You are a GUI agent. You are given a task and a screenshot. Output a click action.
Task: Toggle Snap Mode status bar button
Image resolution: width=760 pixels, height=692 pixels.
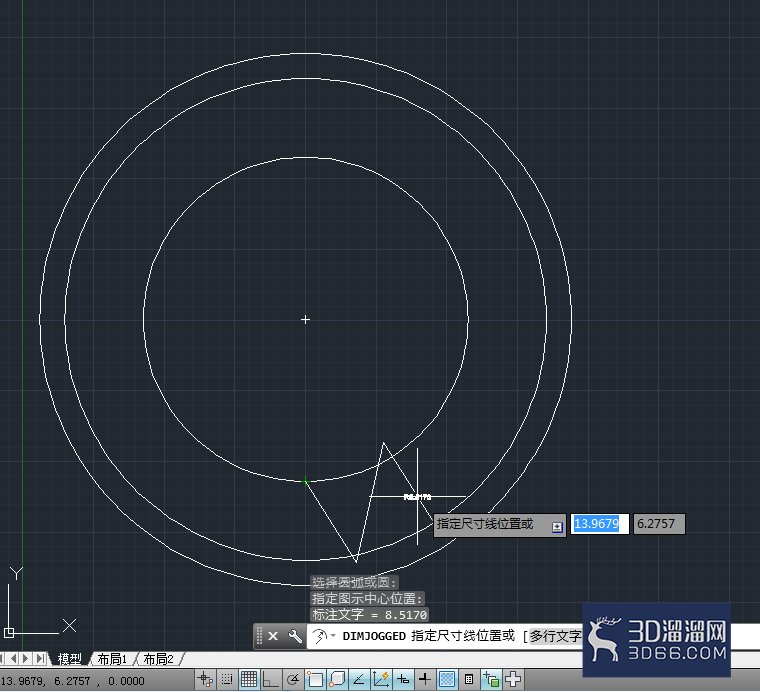227,679
